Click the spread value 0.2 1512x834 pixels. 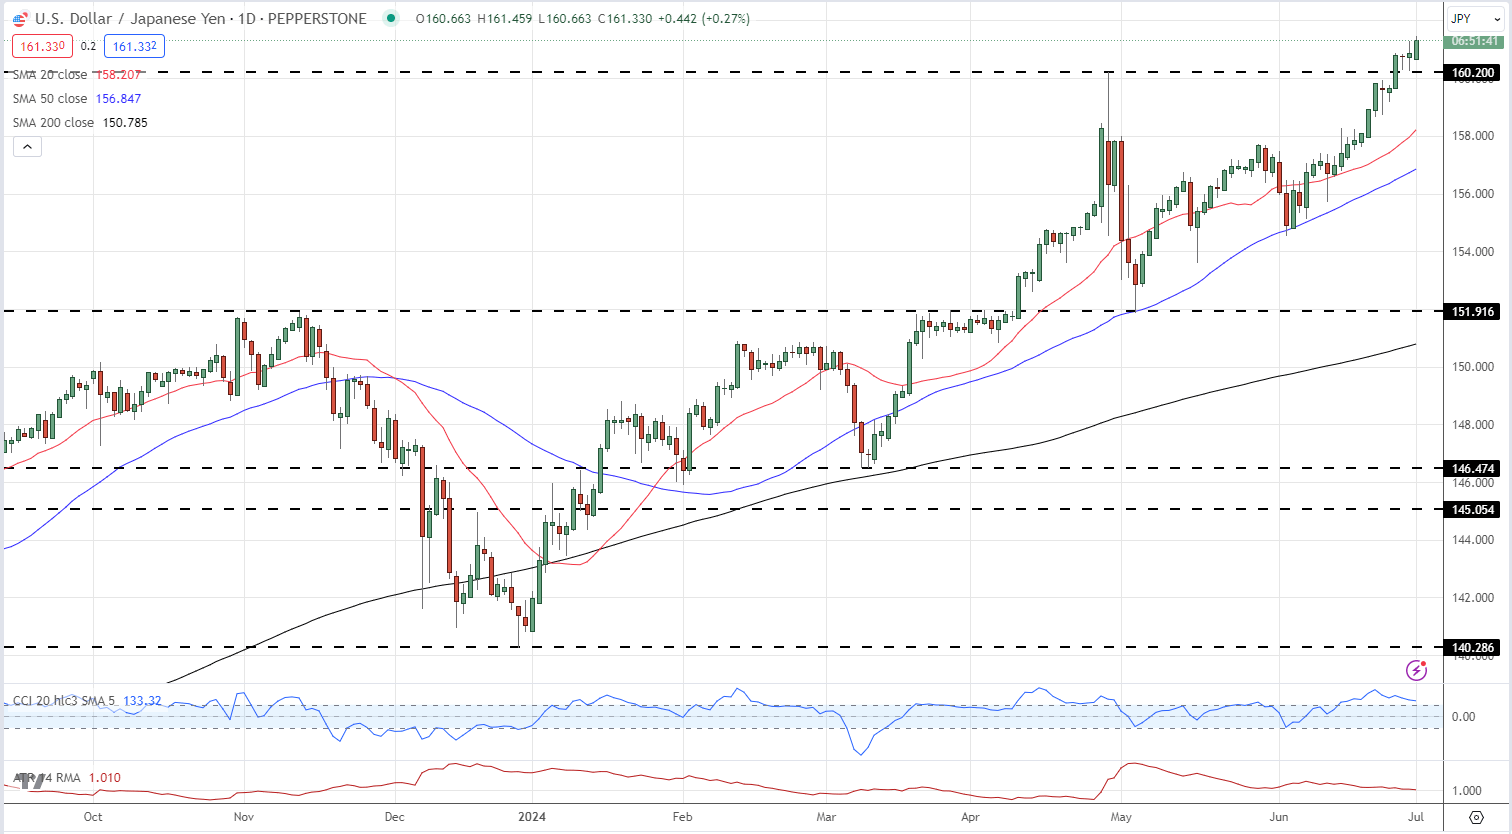88,46
